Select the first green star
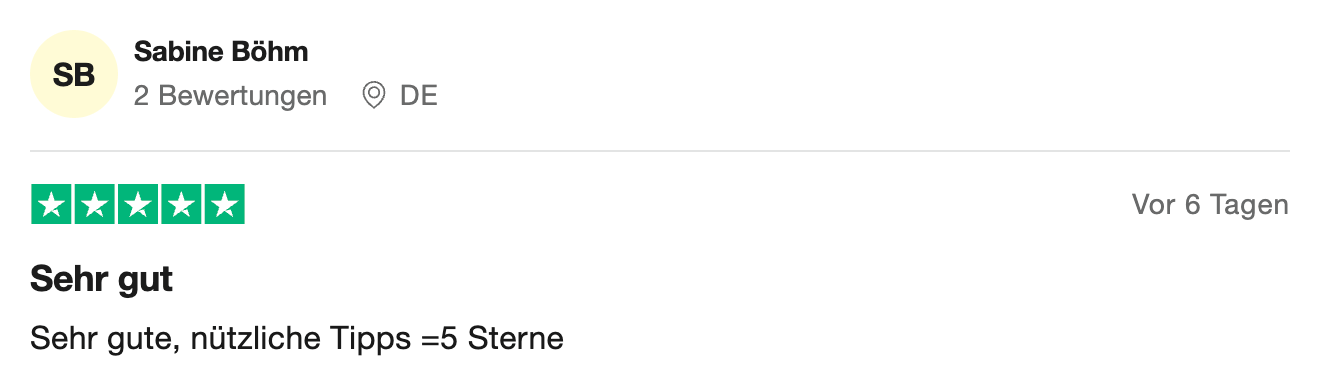Image resolution: width=1318 pixels, height=388 pixels. point(51,205)
